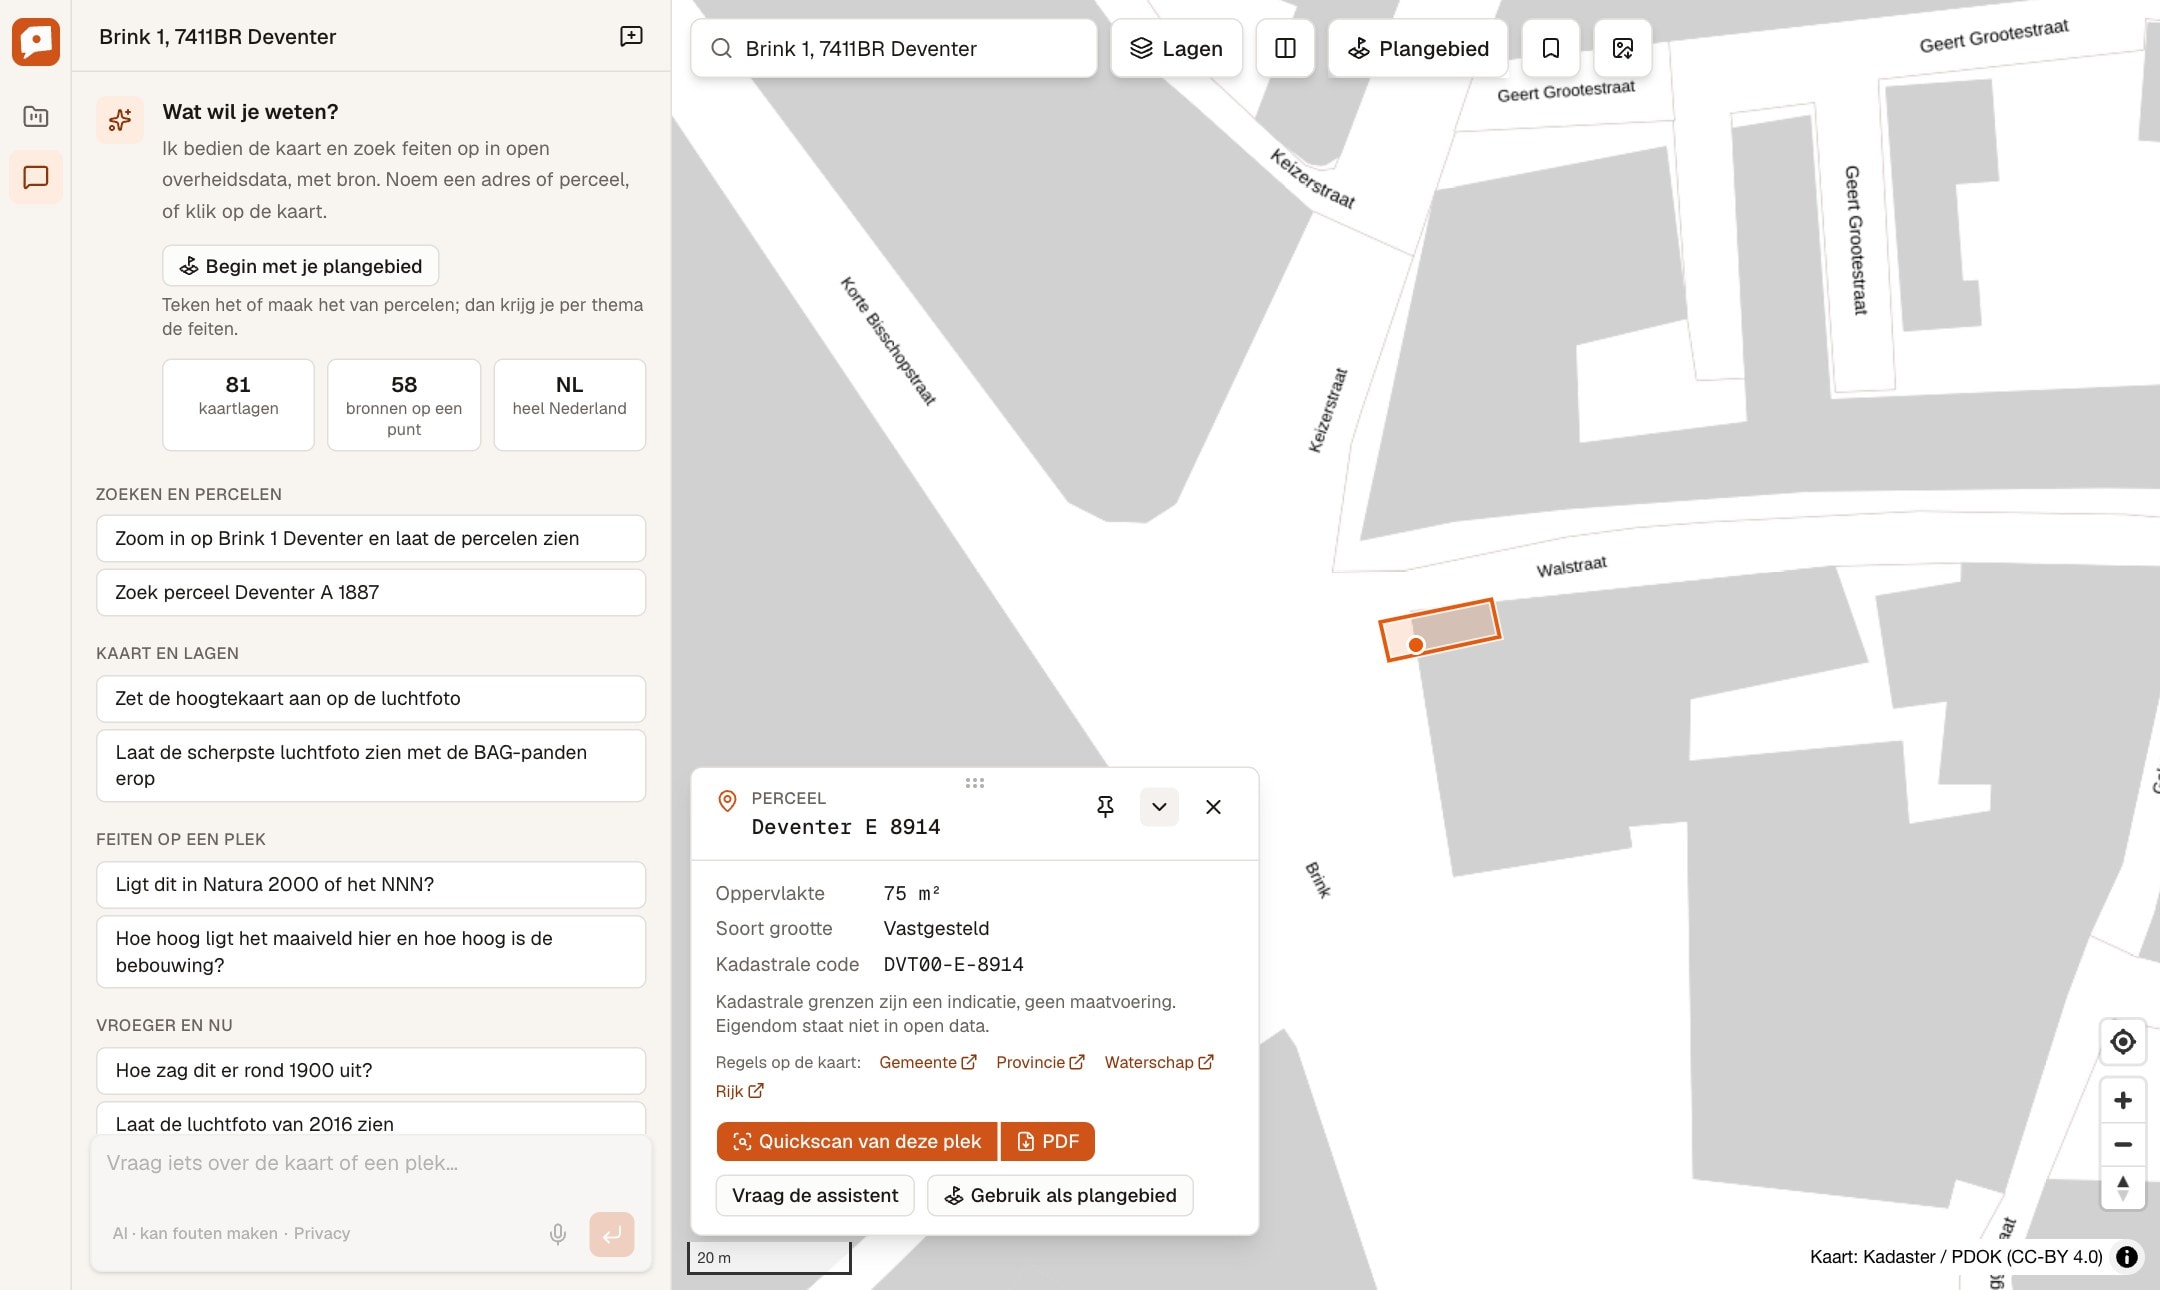Click the search magnifier icon
The image size is (2160, 1290).
pos(721,48)
